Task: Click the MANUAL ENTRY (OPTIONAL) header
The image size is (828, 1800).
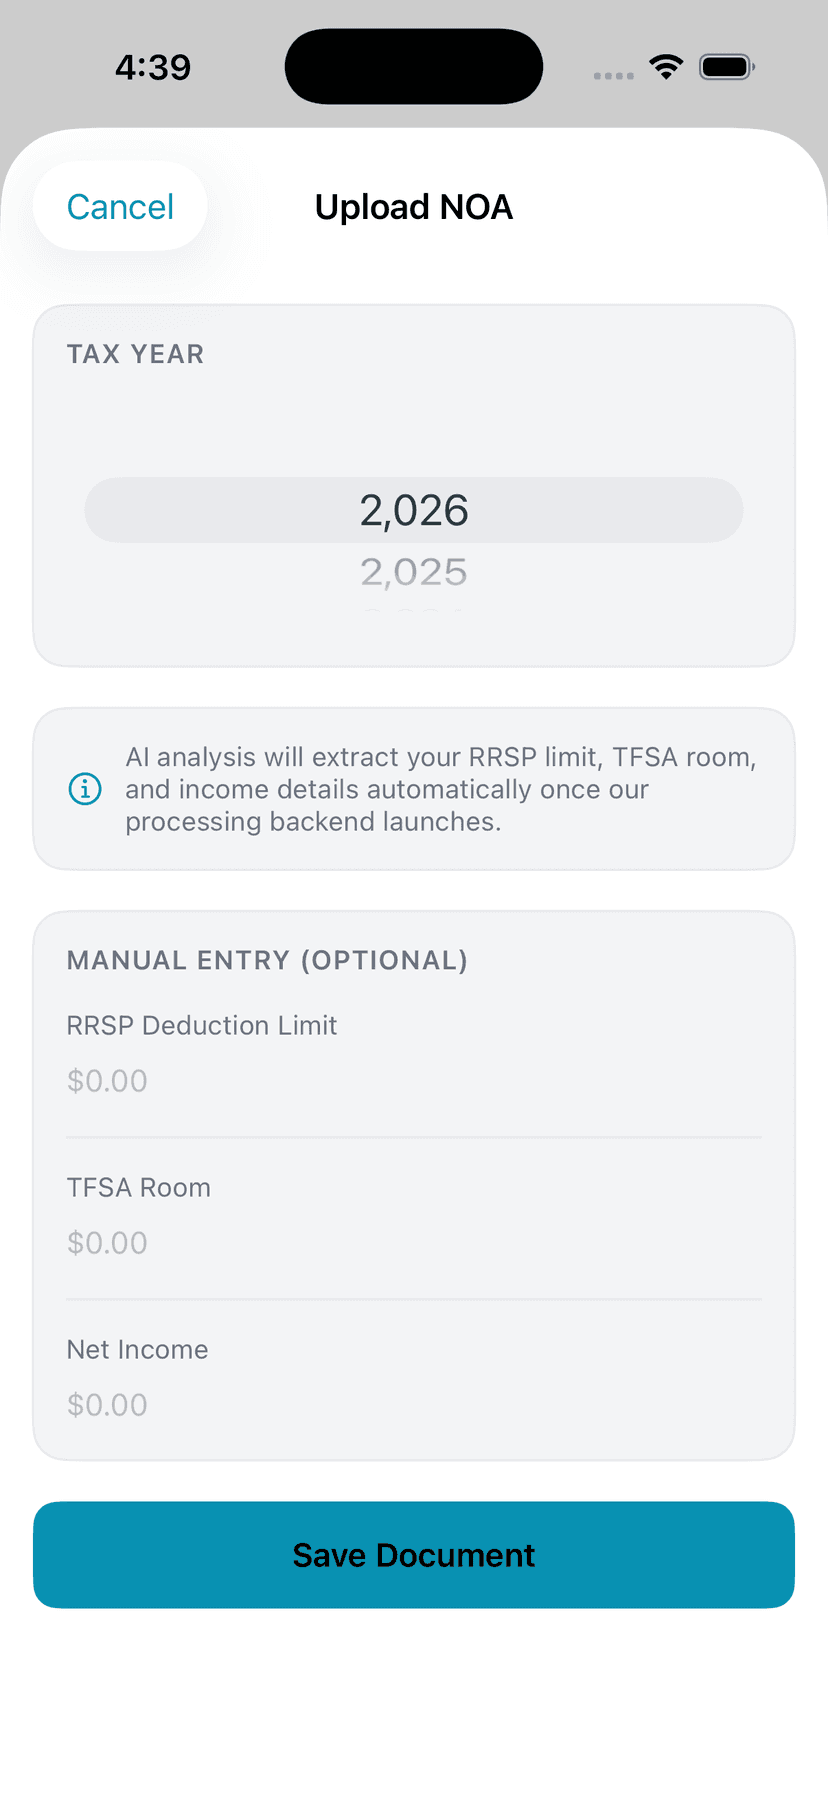Action: [267, 960]
